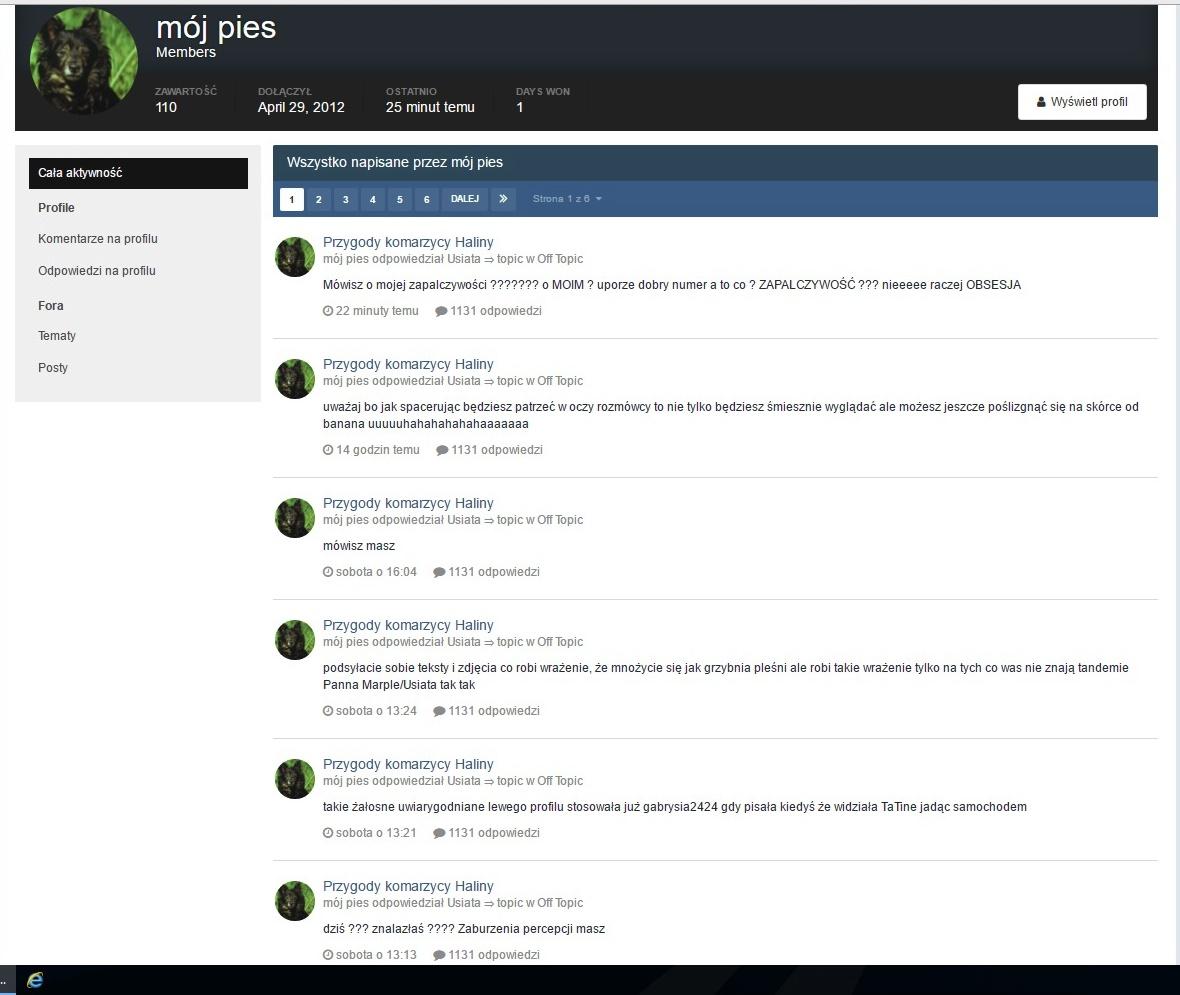This screenshot has width=1180, height=995.
Task: Click the Wyświetl profil button
Action: (x=1081, y=102)
